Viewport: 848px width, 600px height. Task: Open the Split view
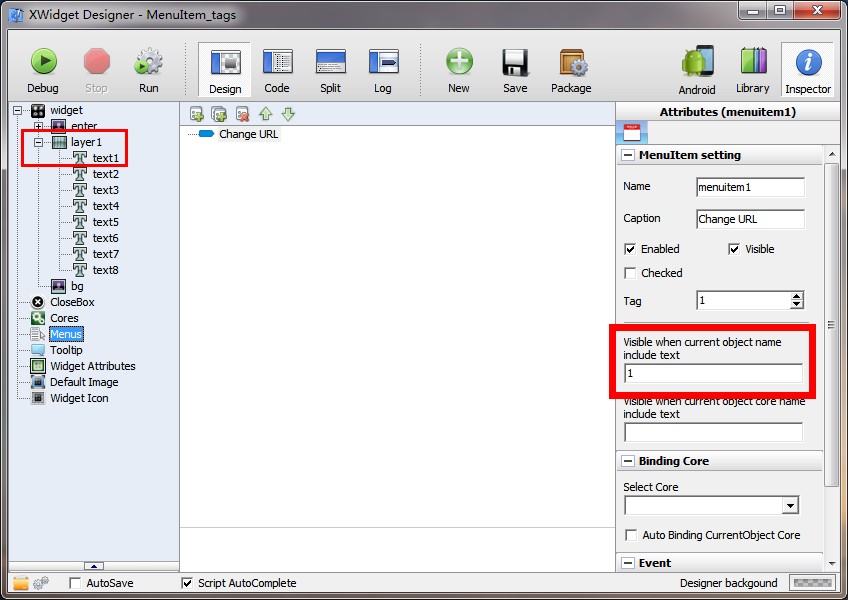click(x=330, y=70)
